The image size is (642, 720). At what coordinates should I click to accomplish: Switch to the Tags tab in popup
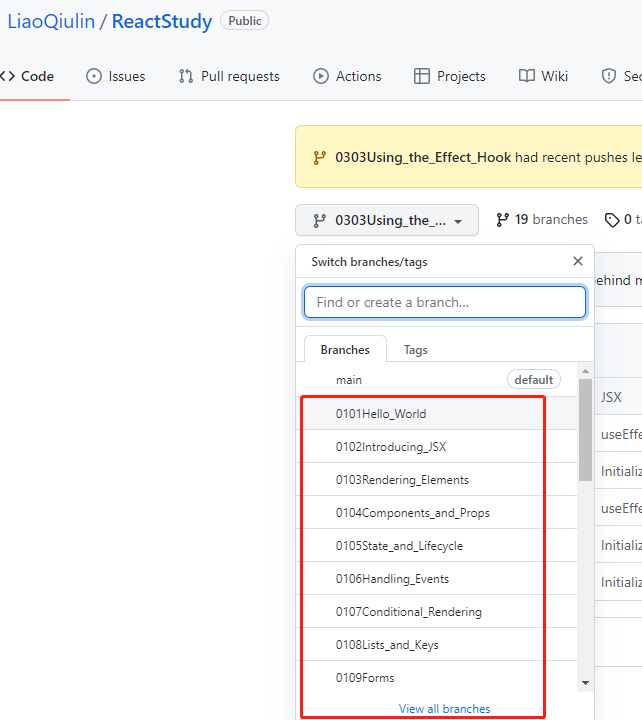coord(415,350)
